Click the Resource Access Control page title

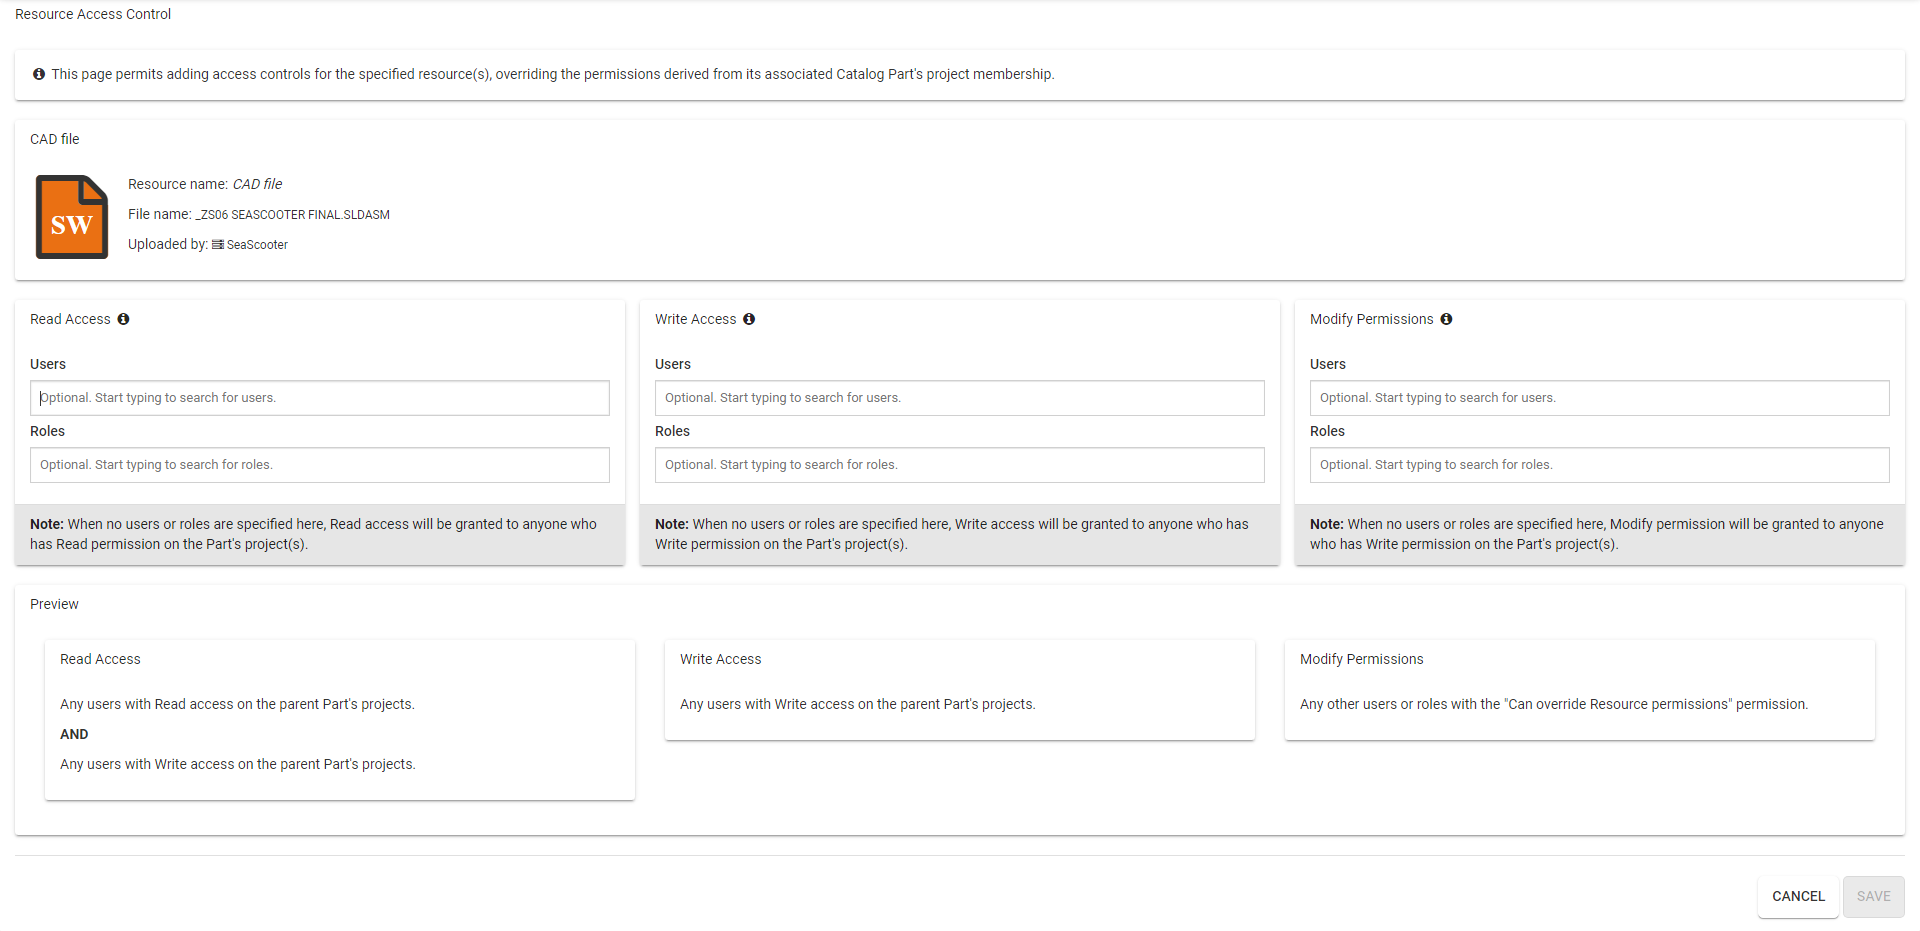(x=93, y=14)
